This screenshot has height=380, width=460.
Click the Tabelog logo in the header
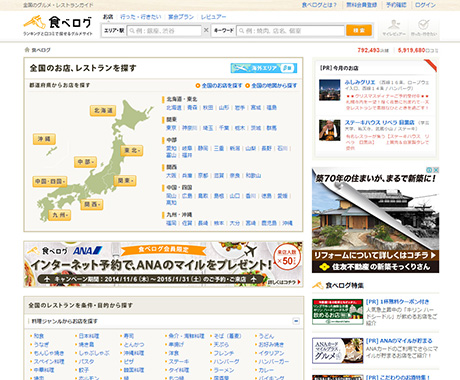coord(58,25)
